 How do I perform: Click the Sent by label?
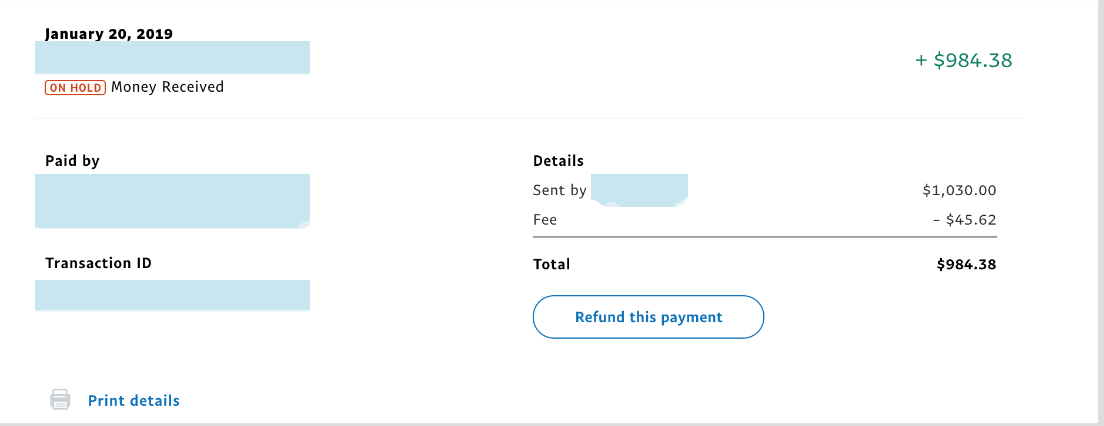point(560,190)
